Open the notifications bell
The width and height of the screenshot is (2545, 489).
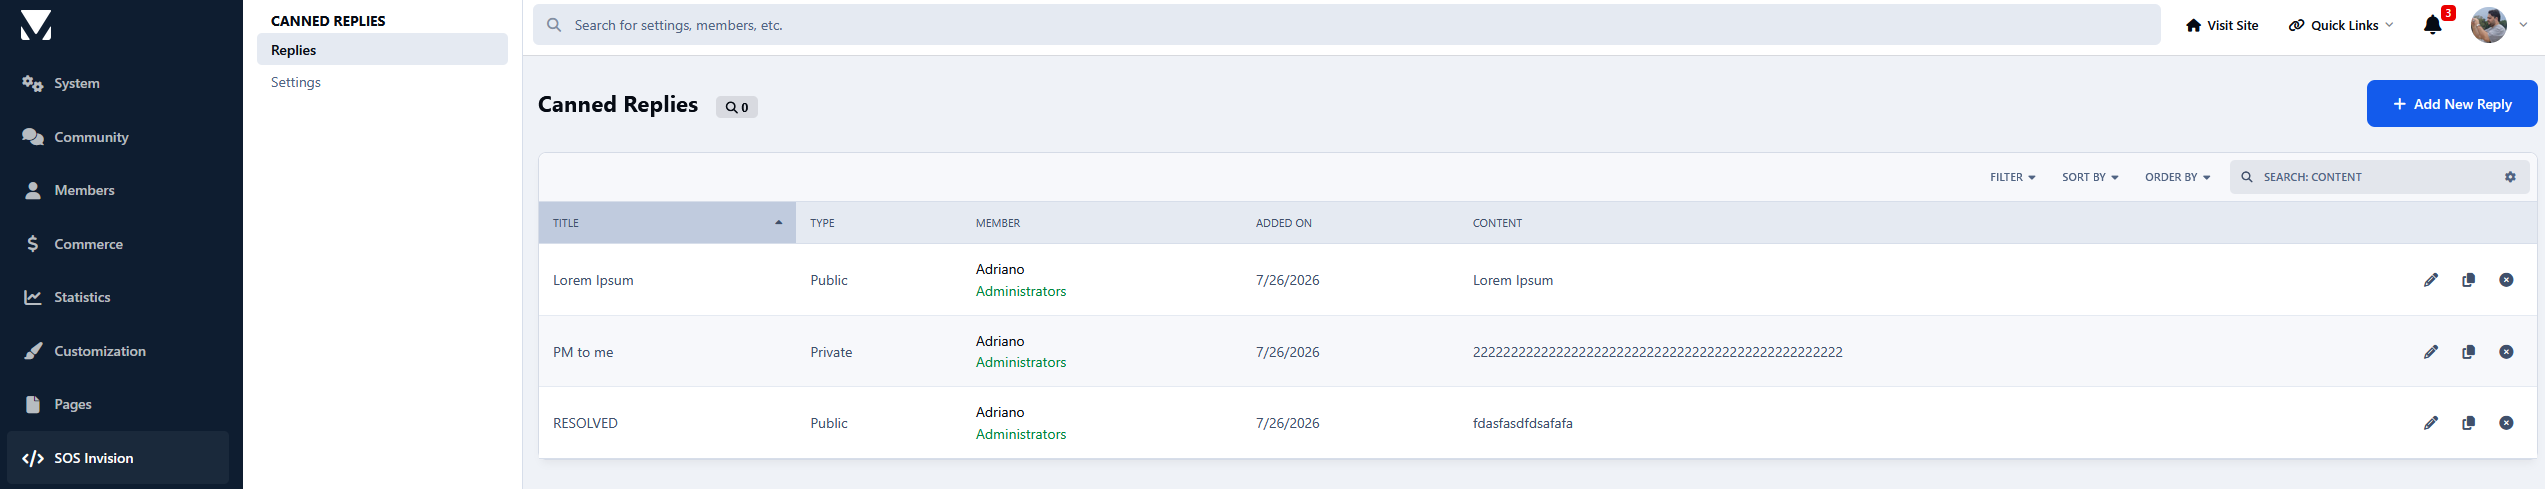coord(2433,25)
